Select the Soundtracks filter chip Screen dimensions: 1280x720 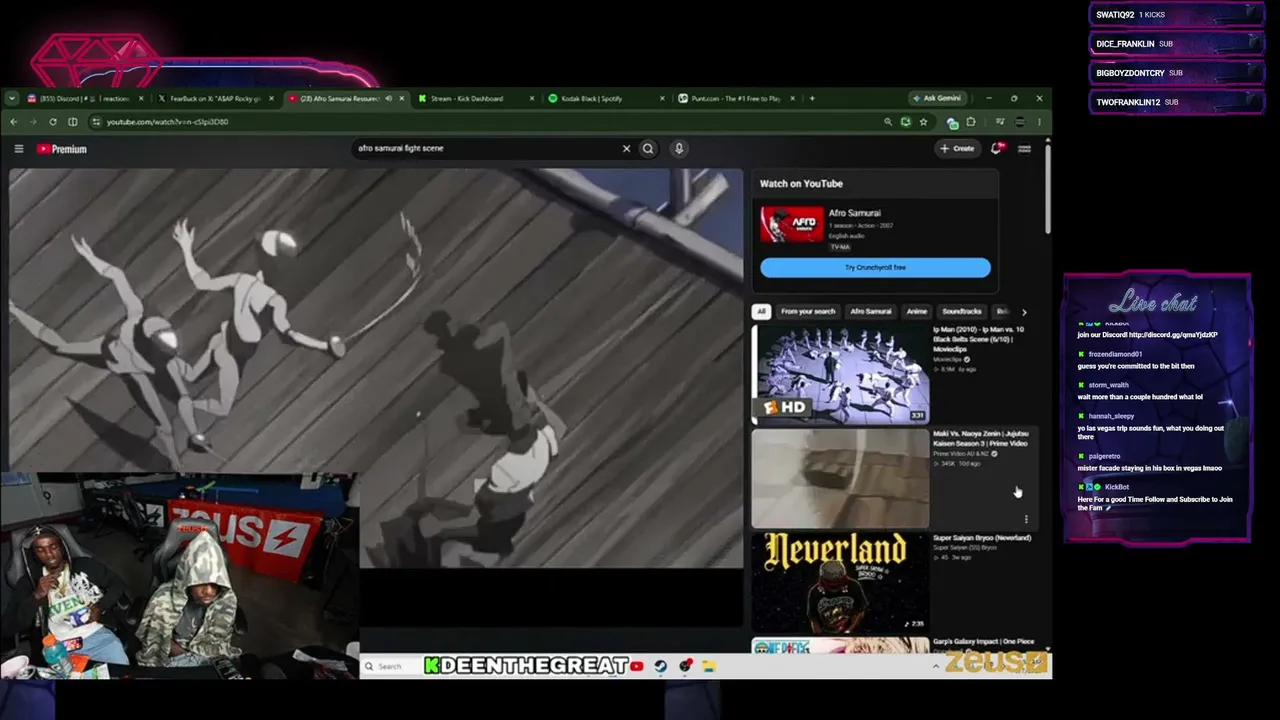(962, 311)
